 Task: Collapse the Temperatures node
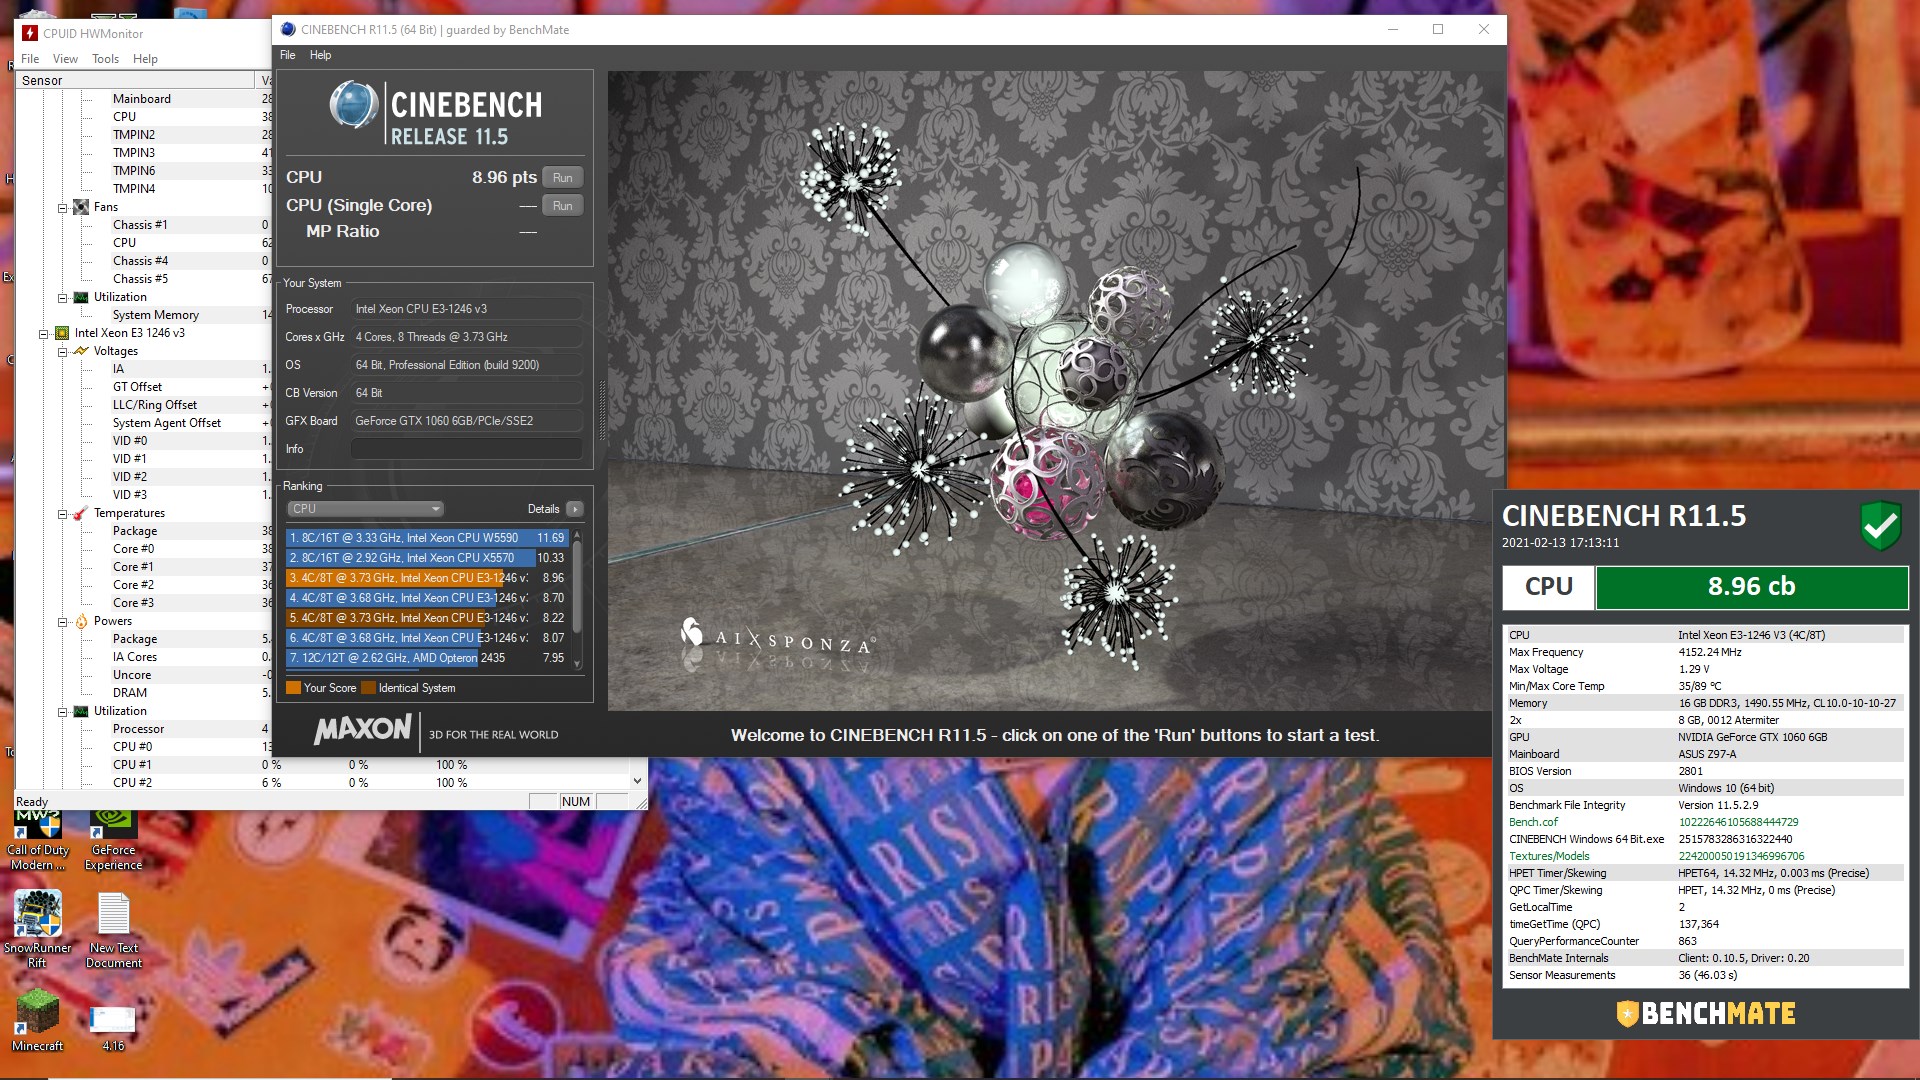(62, 514)
